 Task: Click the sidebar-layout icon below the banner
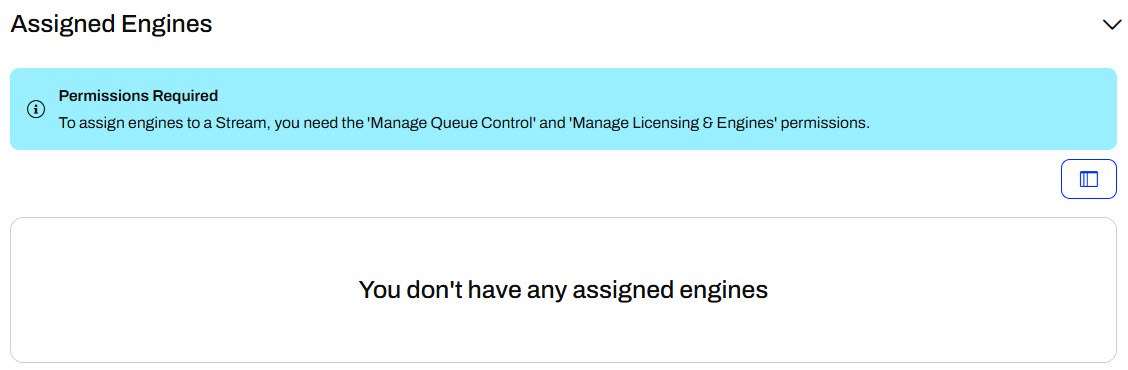[1088, 179]
